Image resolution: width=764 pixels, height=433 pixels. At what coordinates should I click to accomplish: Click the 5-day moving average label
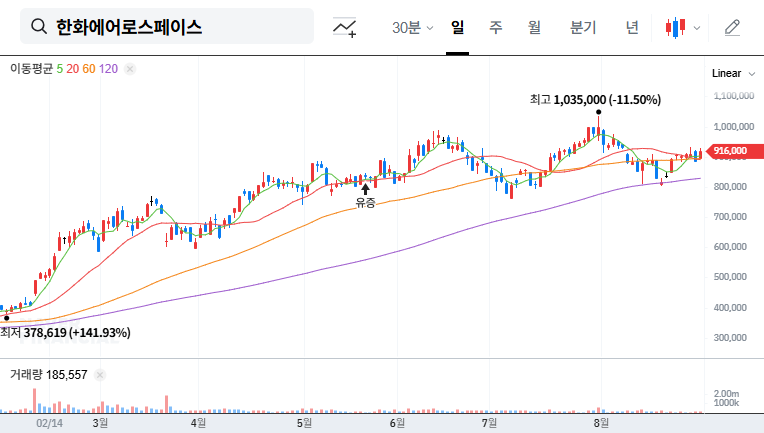(x=59, y=69)
